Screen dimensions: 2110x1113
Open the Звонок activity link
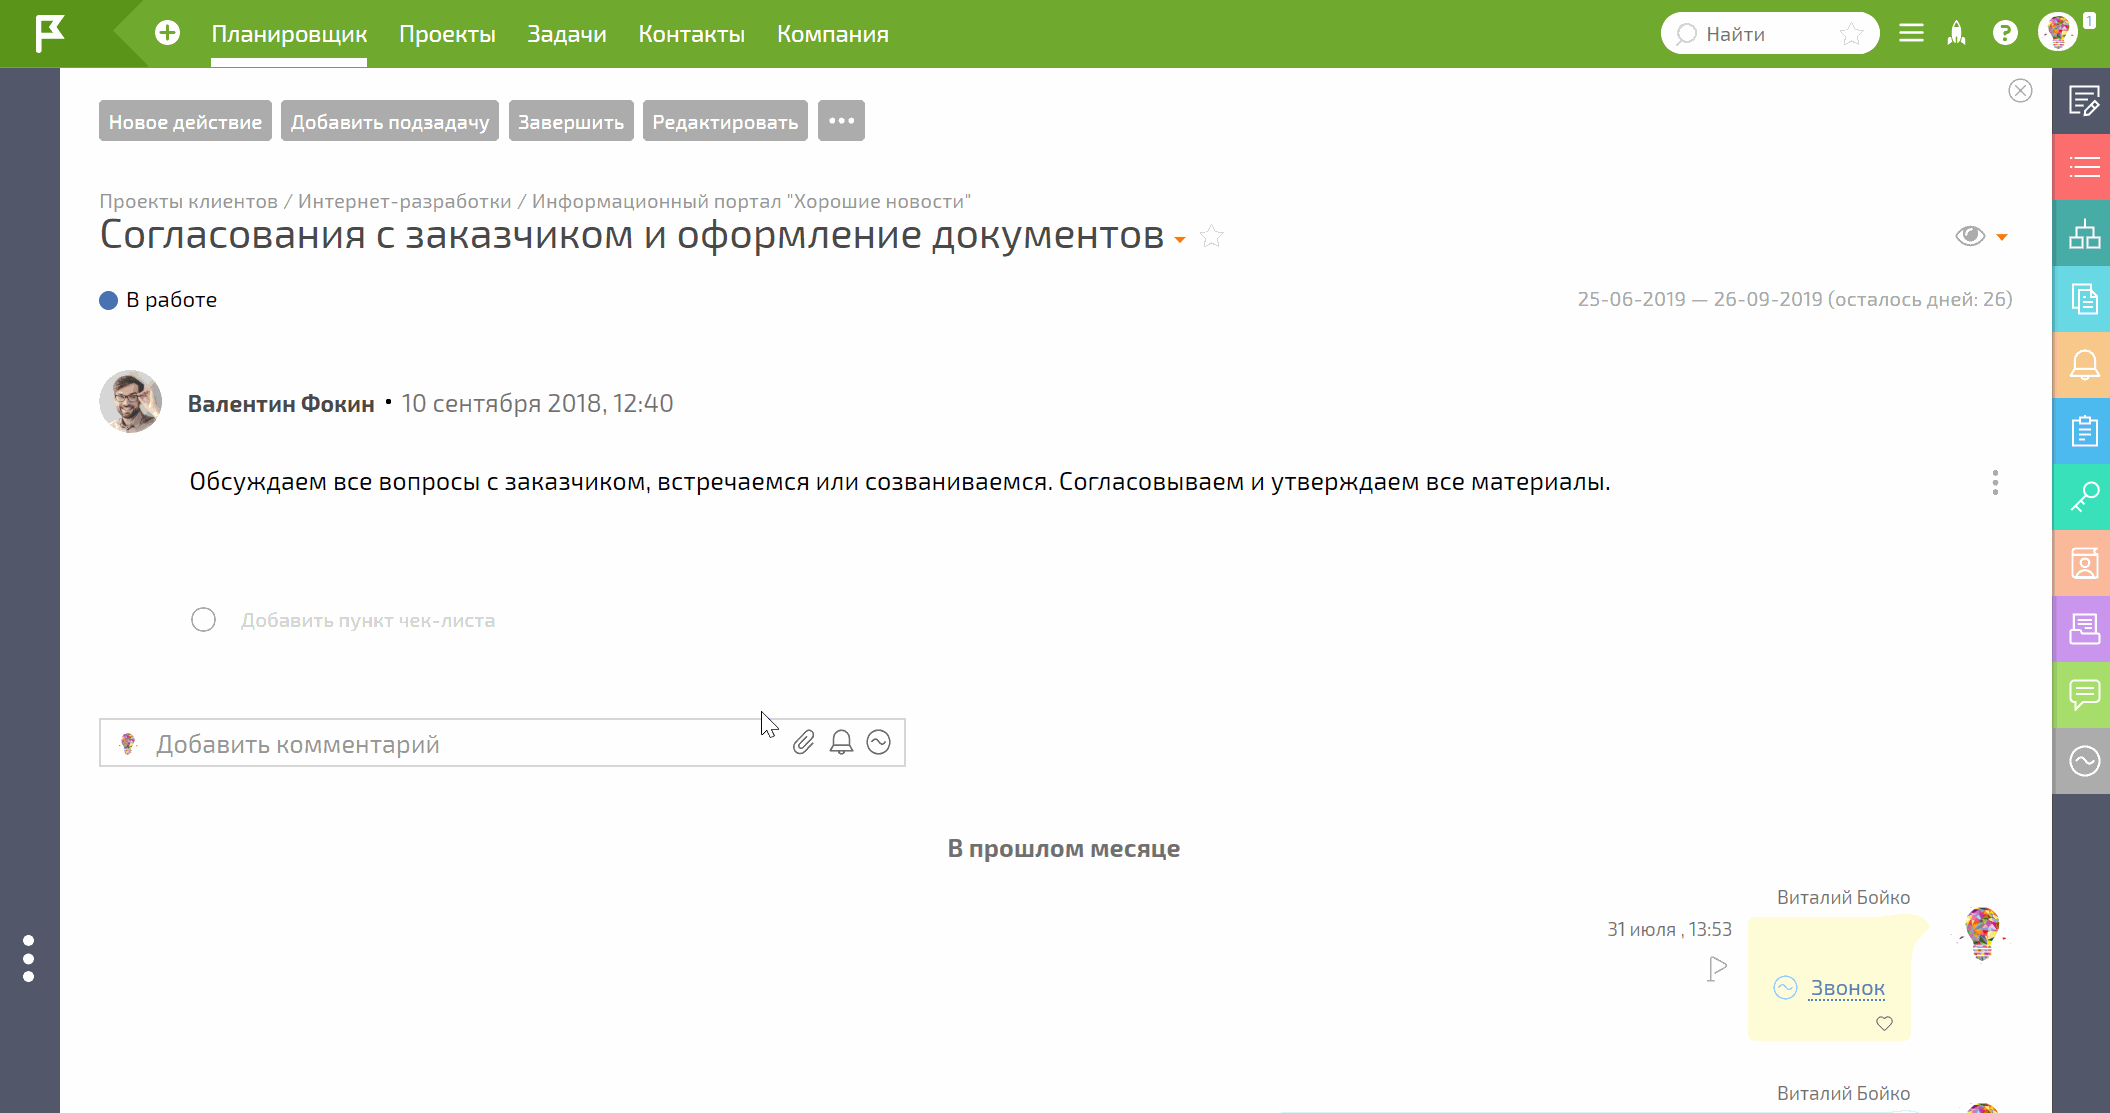(1846, 988)
